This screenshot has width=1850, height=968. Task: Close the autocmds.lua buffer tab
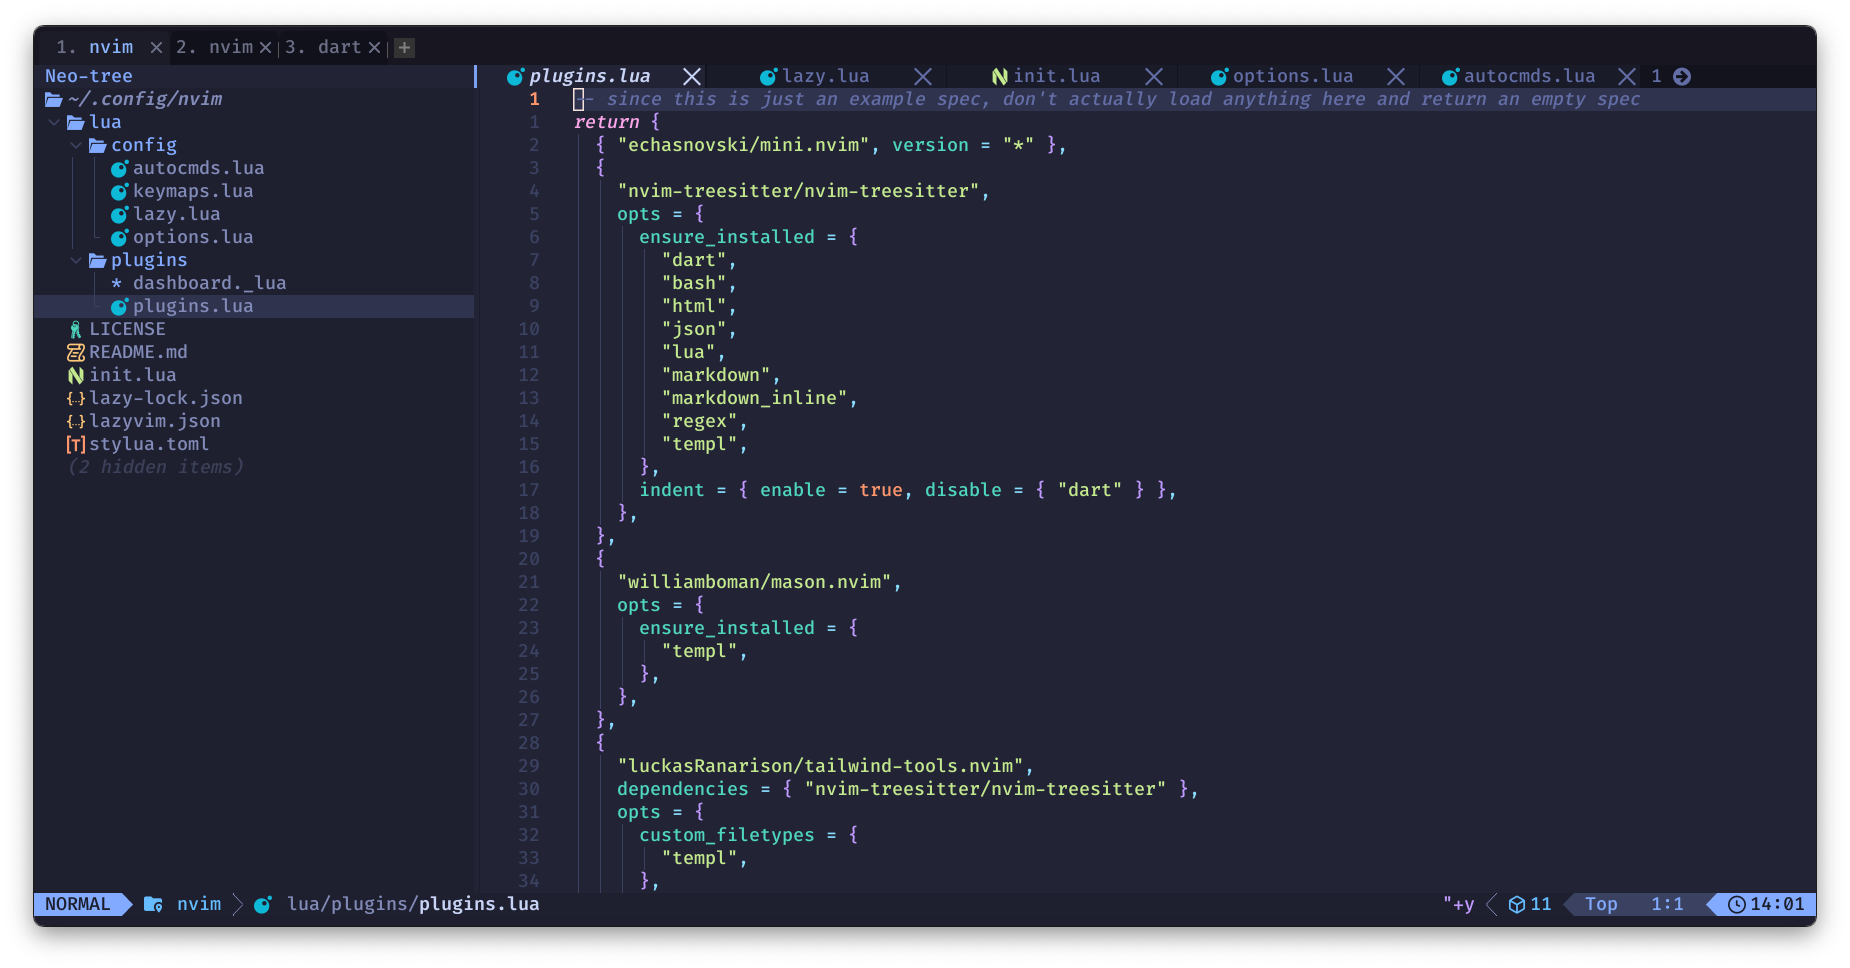pos(1626,76)
